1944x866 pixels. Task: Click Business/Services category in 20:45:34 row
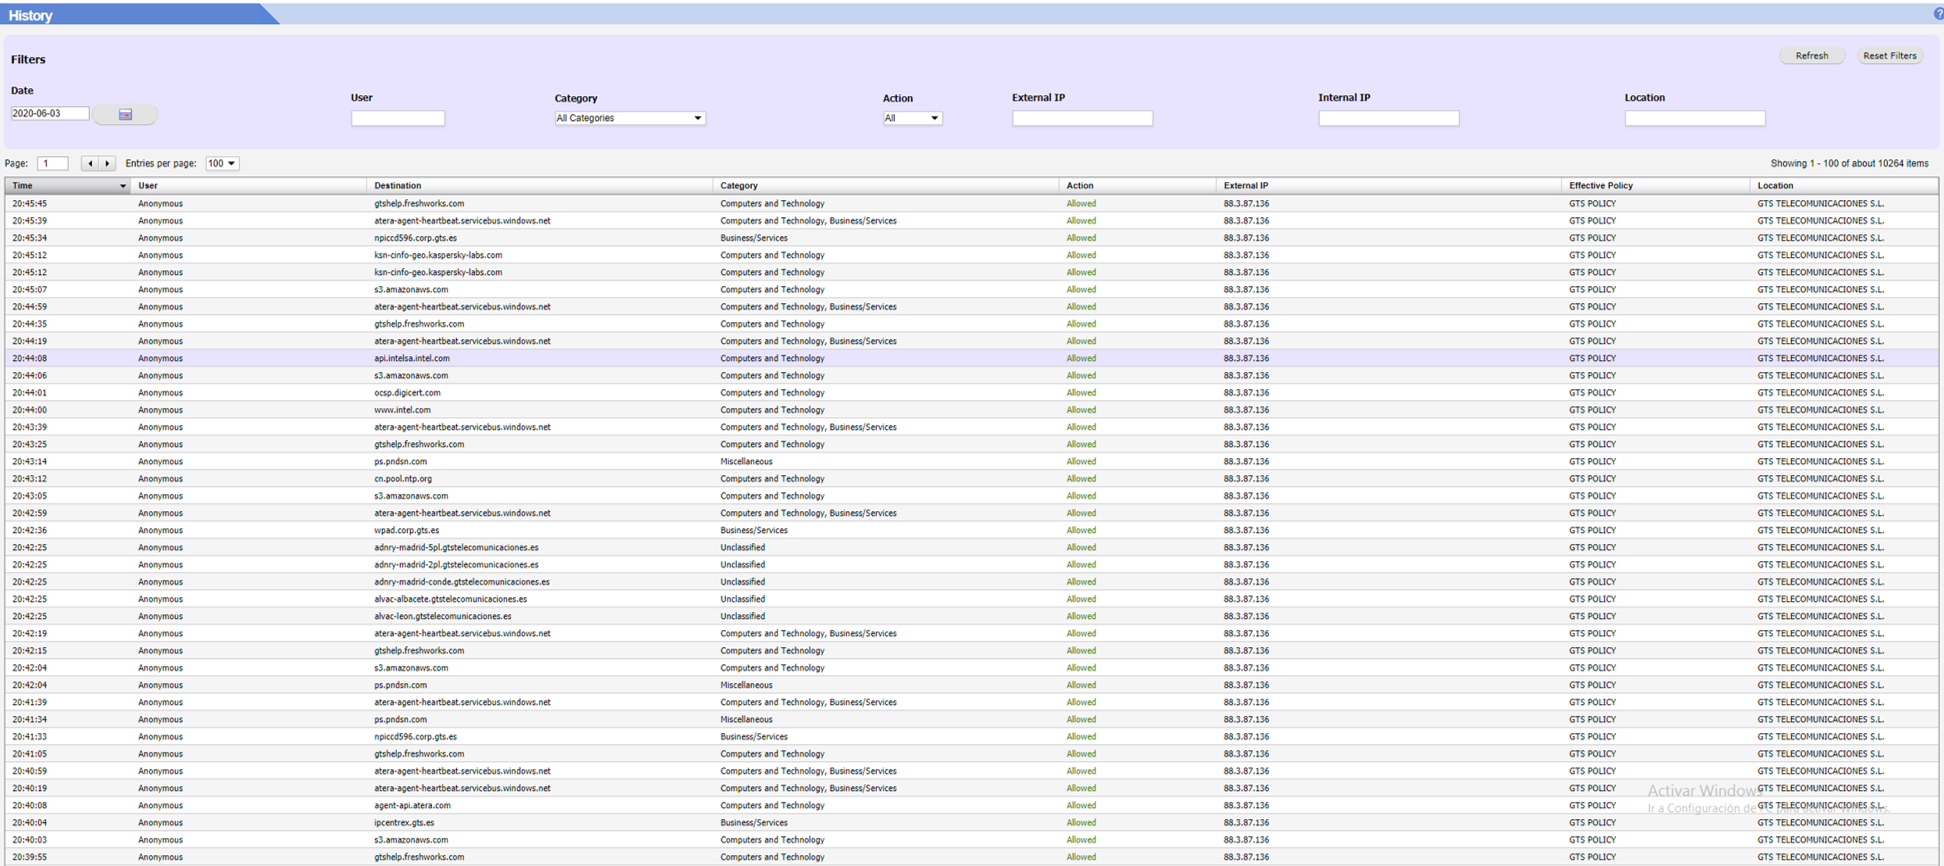tap(754, 238)
